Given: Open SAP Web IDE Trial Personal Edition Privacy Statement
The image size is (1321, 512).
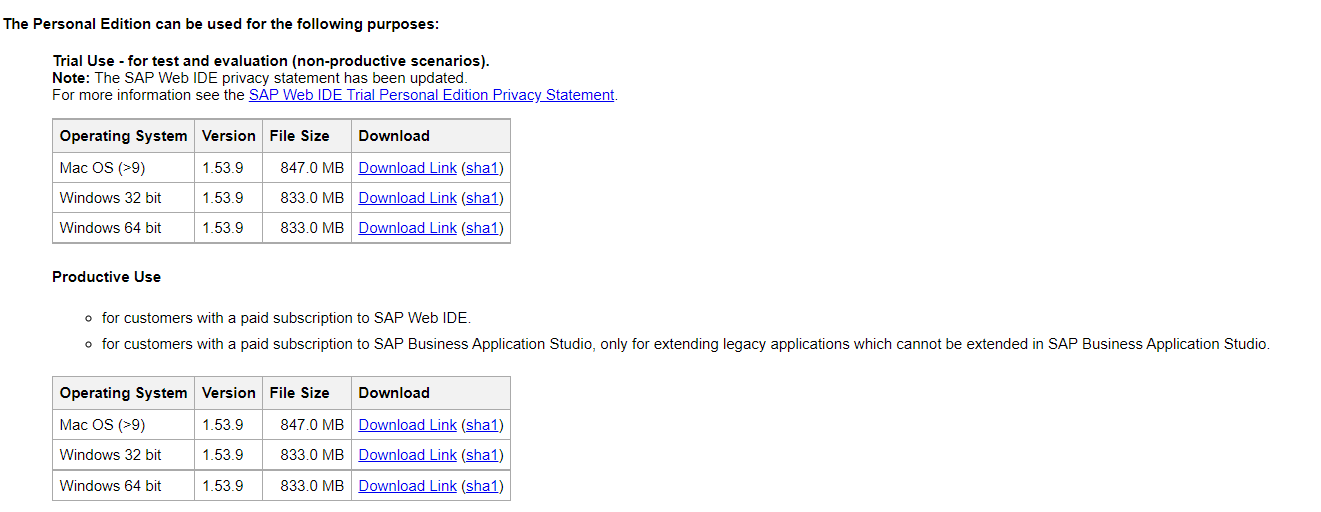Looking at the screenshot, I should [431, 95].
